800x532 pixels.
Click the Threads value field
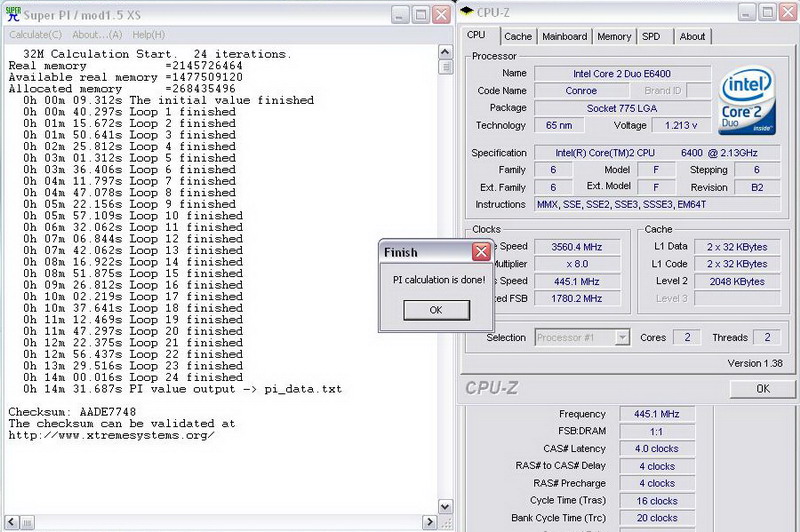click(x=767, y=337)
